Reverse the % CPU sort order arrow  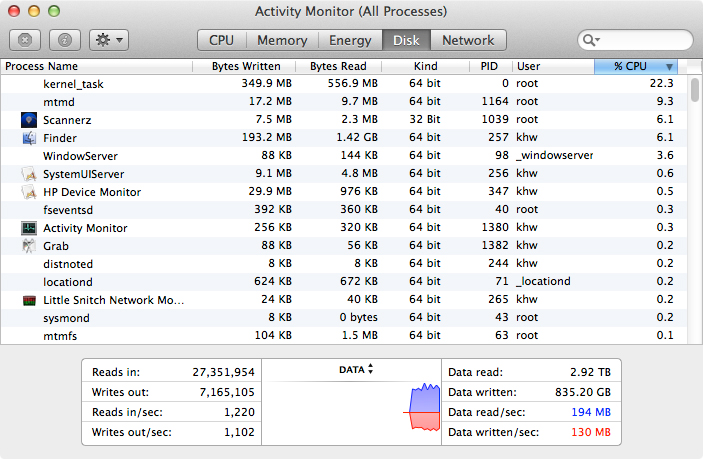[x=669, y=67]
